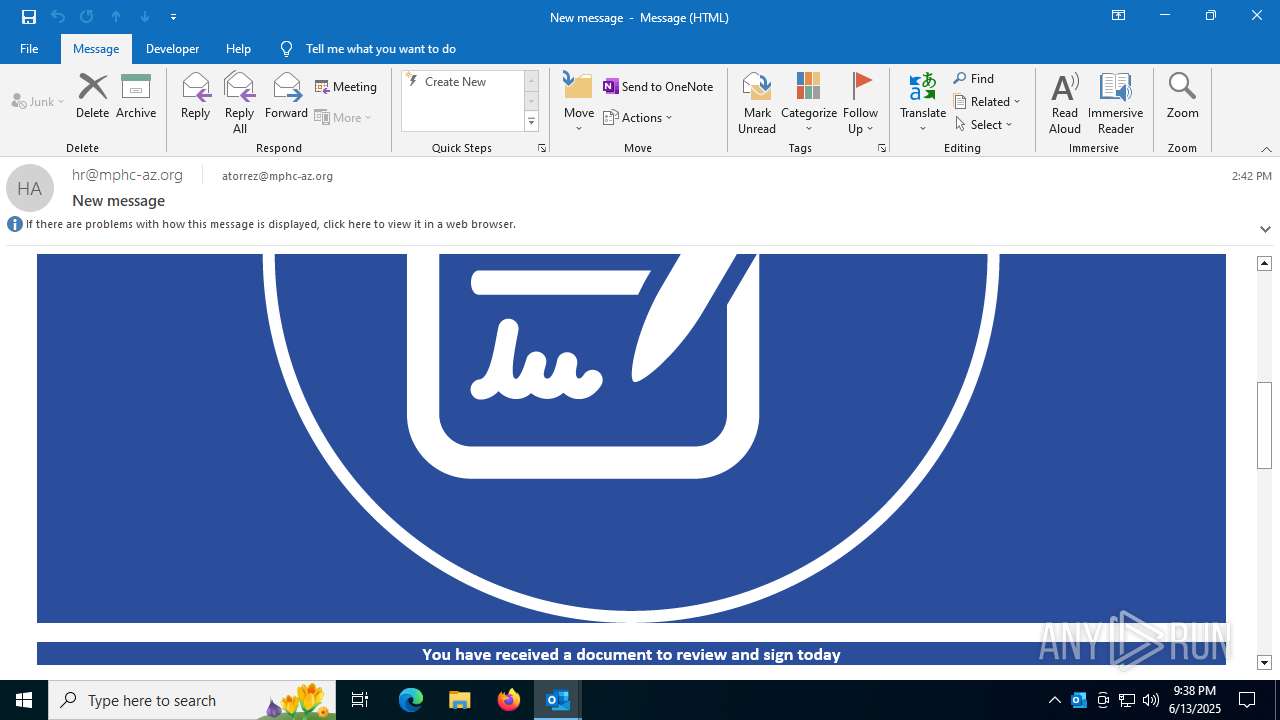Viewport: 1280px width, 720px height.
Task: Start Read Aloud
Action: coord(1065,103)
